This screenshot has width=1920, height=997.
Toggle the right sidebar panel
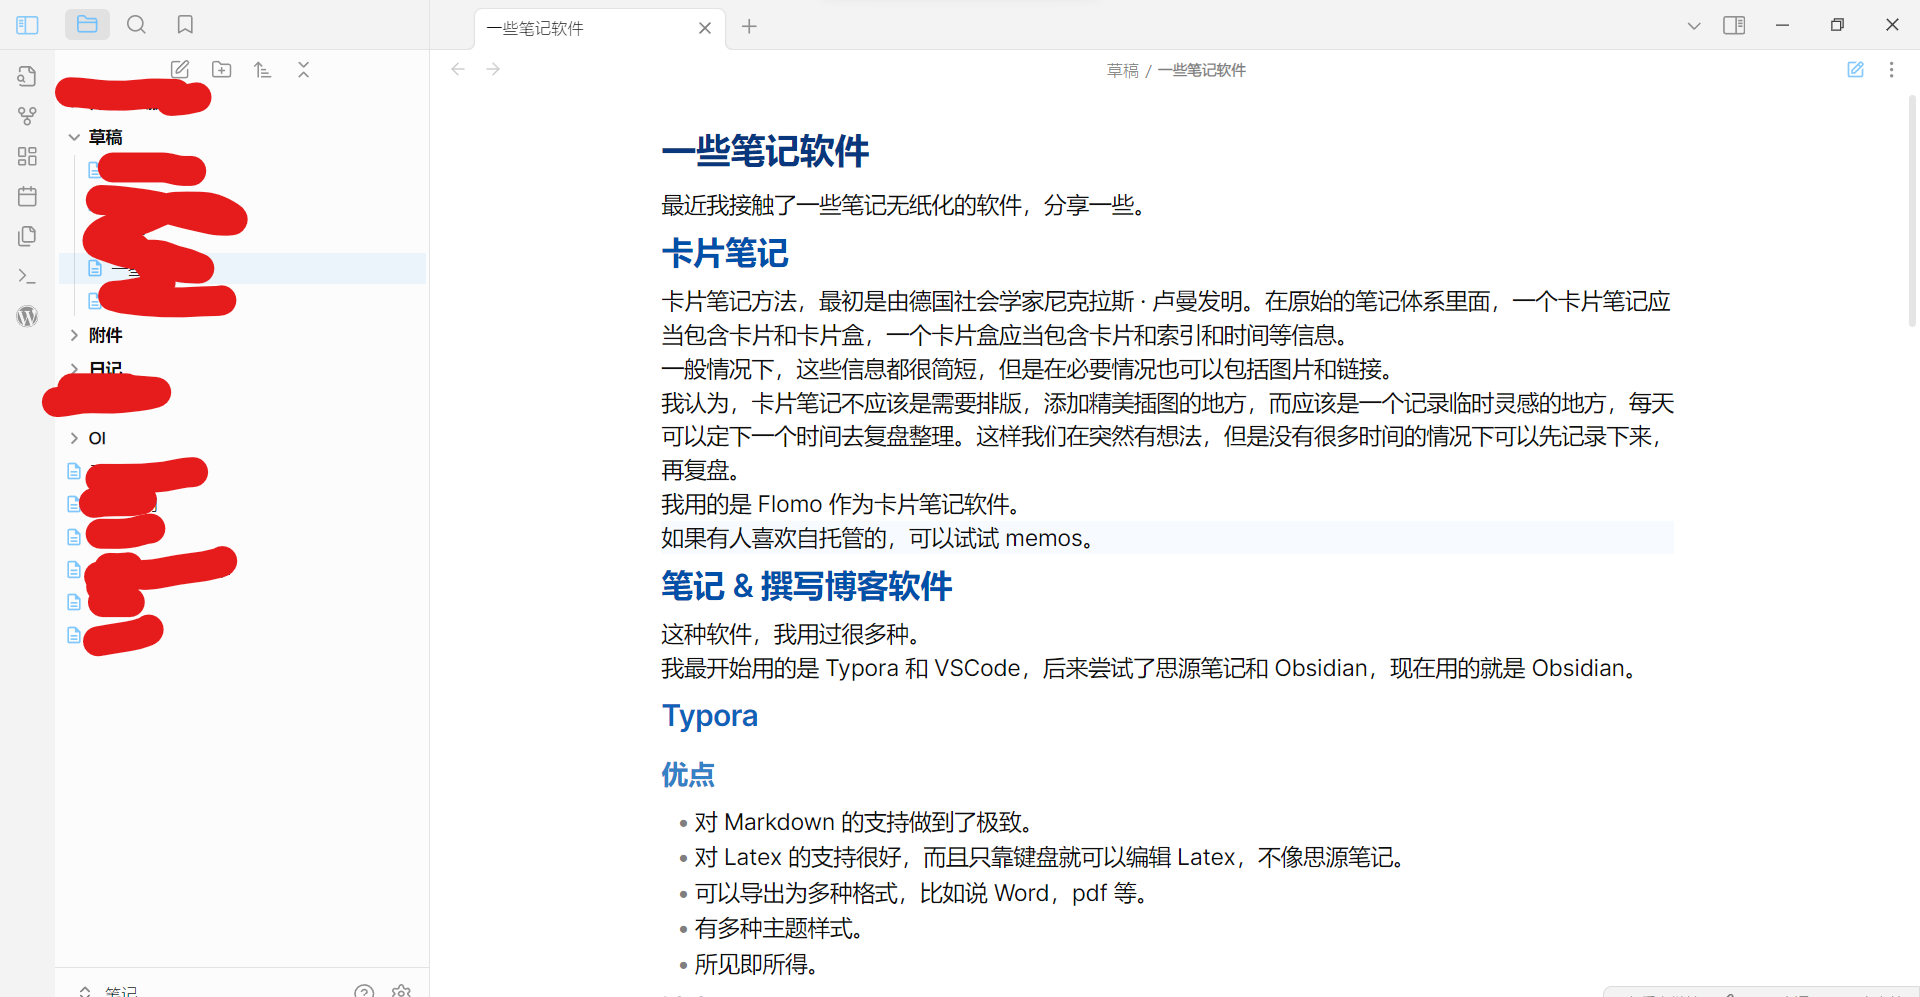coord(1733,25)
